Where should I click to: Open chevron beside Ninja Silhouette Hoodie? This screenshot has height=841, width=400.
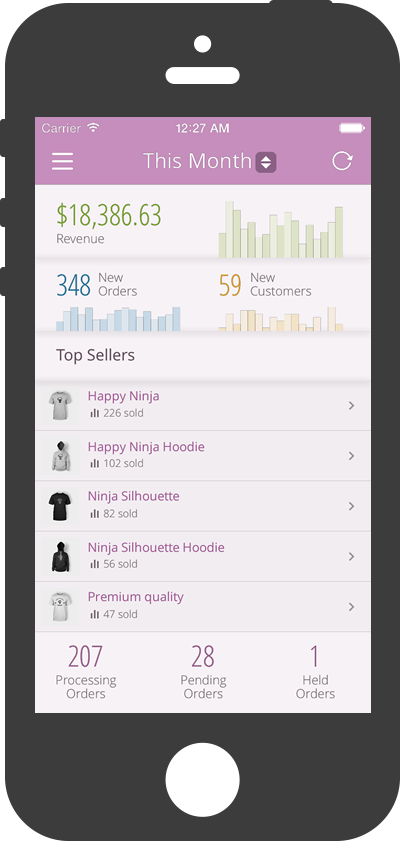coord(352,557)
